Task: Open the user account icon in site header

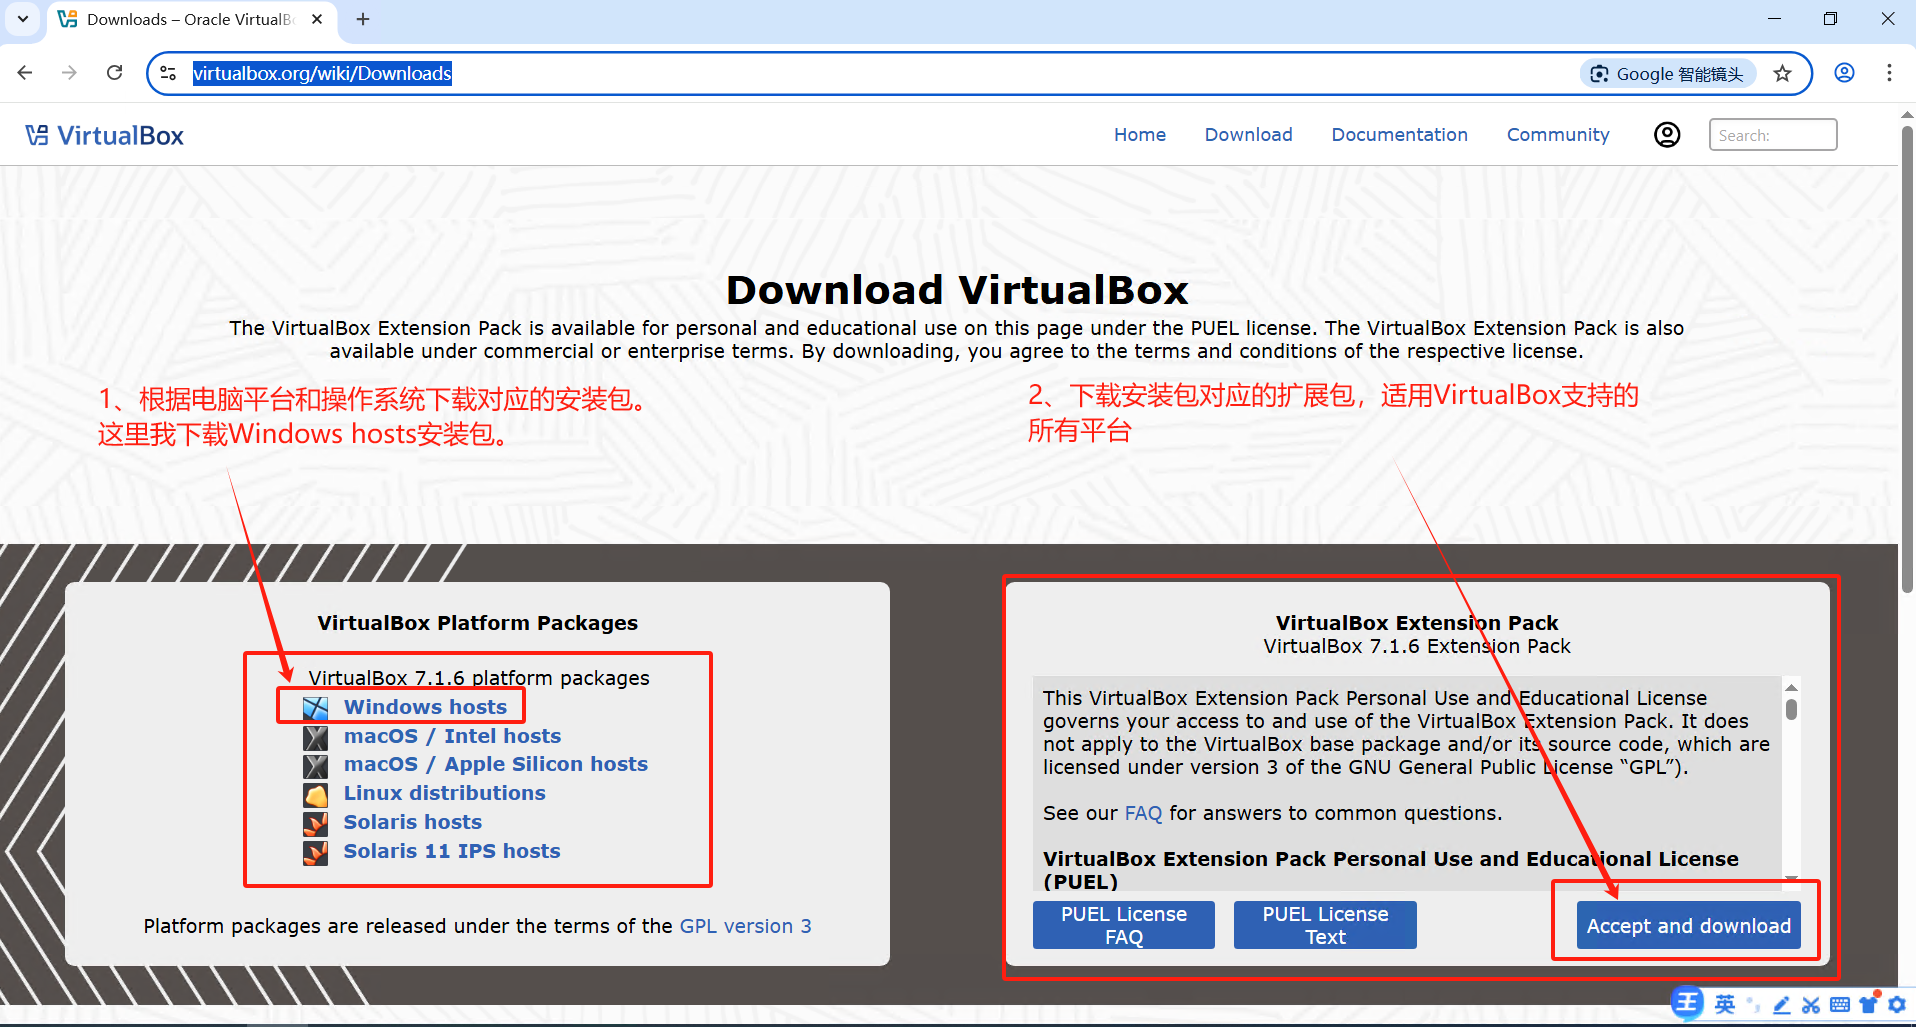Action: [x=1667, y=135]
